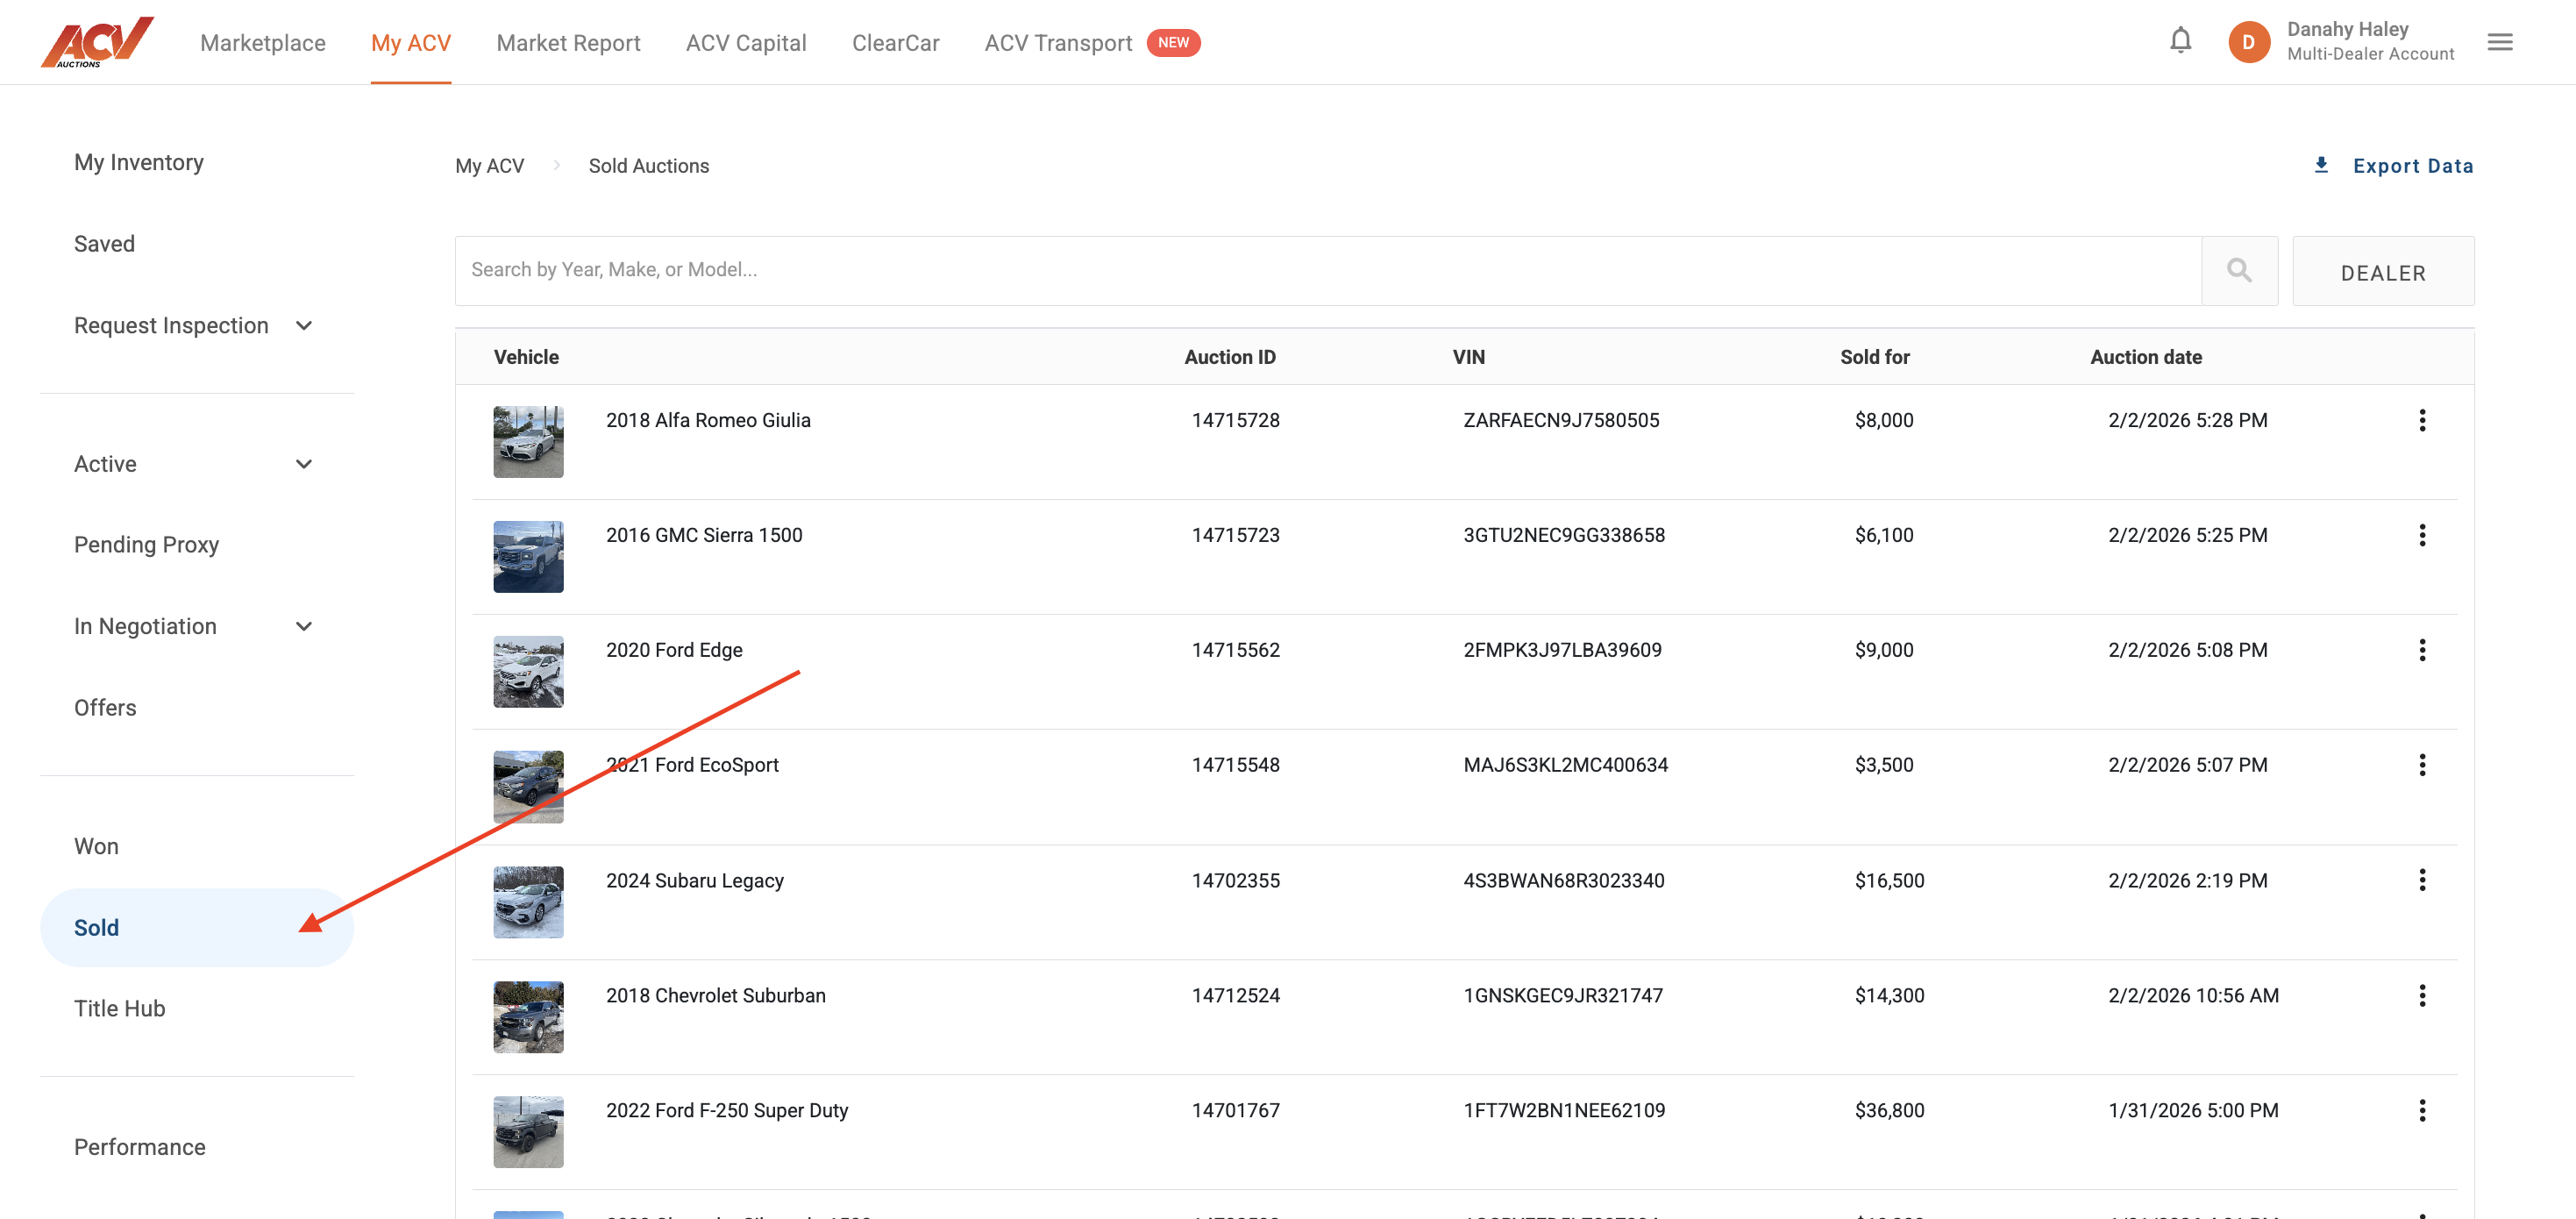Screen dimensions: 2576x1219
Task: Click the vehicle search input field
Action: tap(1327, 270)
